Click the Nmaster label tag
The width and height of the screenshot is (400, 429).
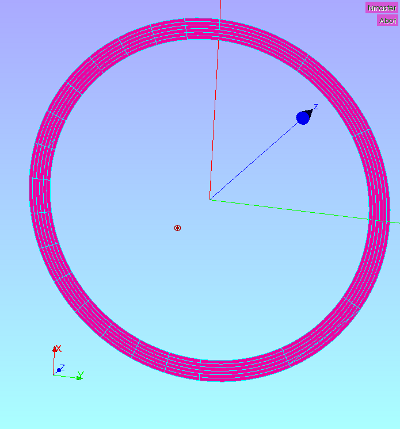[382, 8]
